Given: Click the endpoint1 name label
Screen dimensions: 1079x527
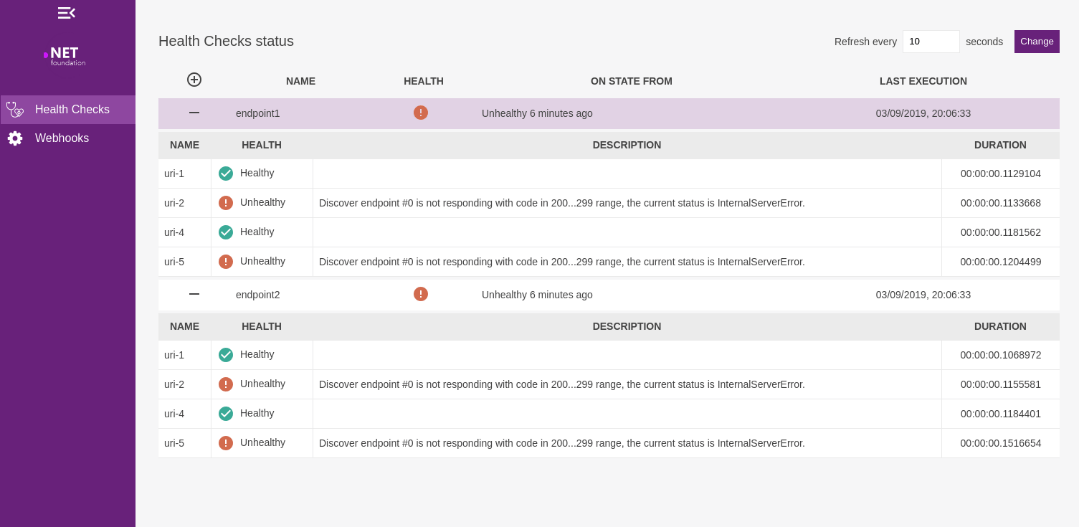Looking at the screenshot, I should coord(258,114).
